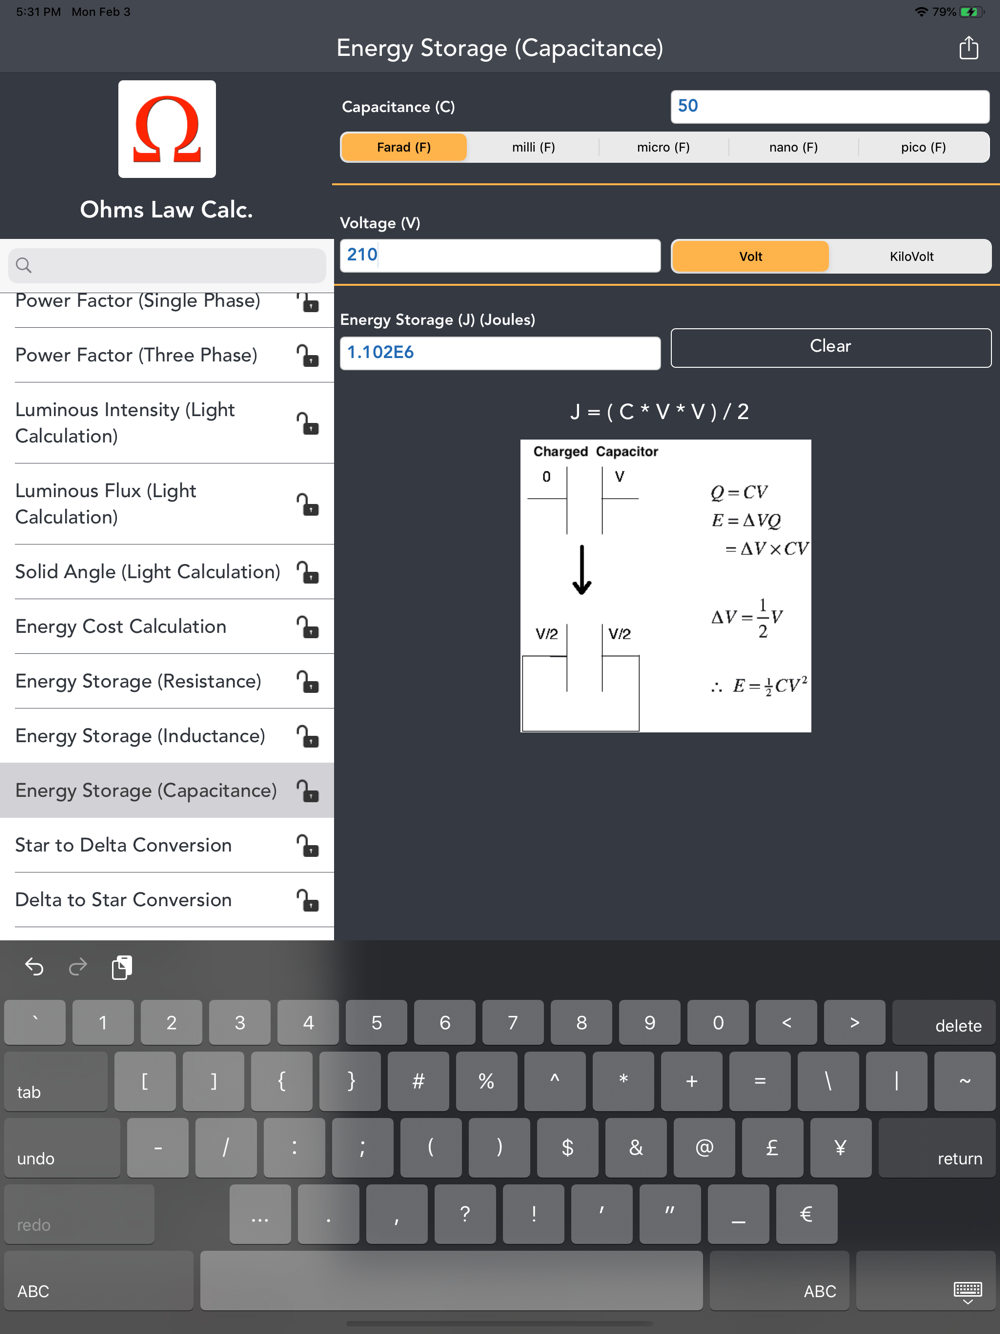Tap unlock icon beside Solid Angle
This screenshot has height=1334, width=1000.
[308, 572]
